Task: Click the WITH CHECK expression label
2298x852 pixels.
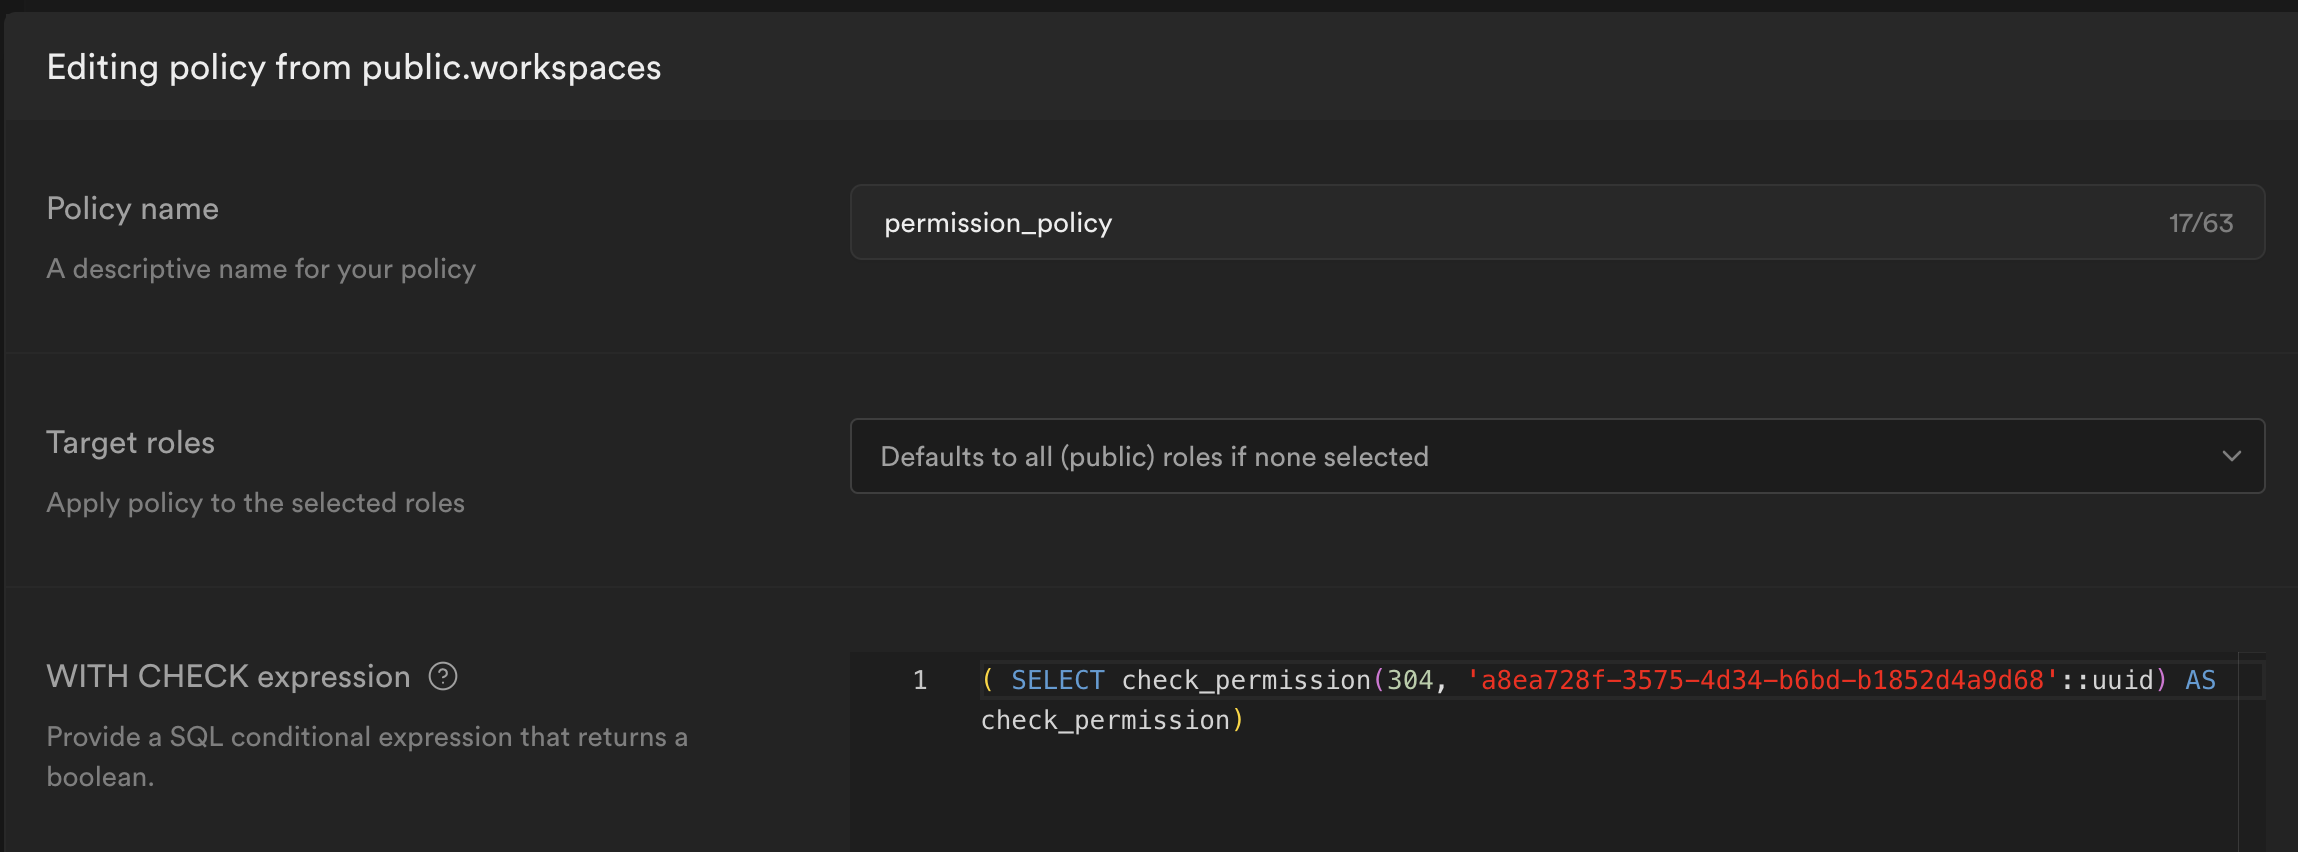Action: point(228,677)
